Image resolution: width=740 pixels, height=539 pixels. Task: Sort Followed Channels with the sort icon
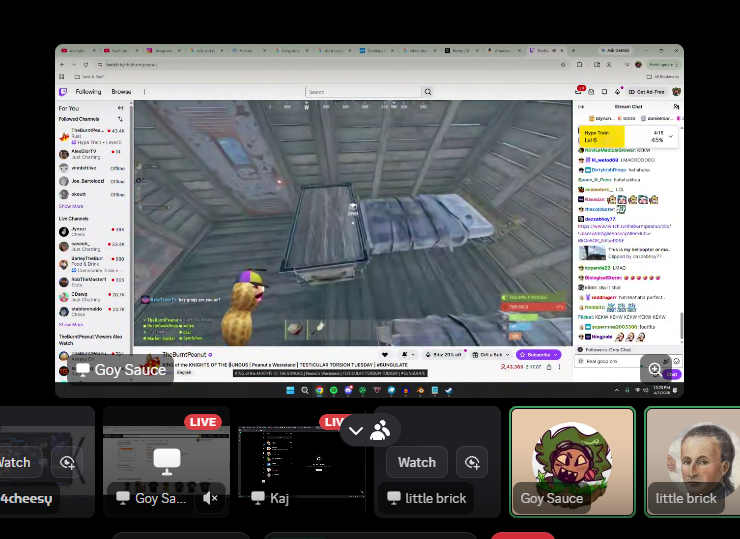pyautogui.click(x=120, y=119)
